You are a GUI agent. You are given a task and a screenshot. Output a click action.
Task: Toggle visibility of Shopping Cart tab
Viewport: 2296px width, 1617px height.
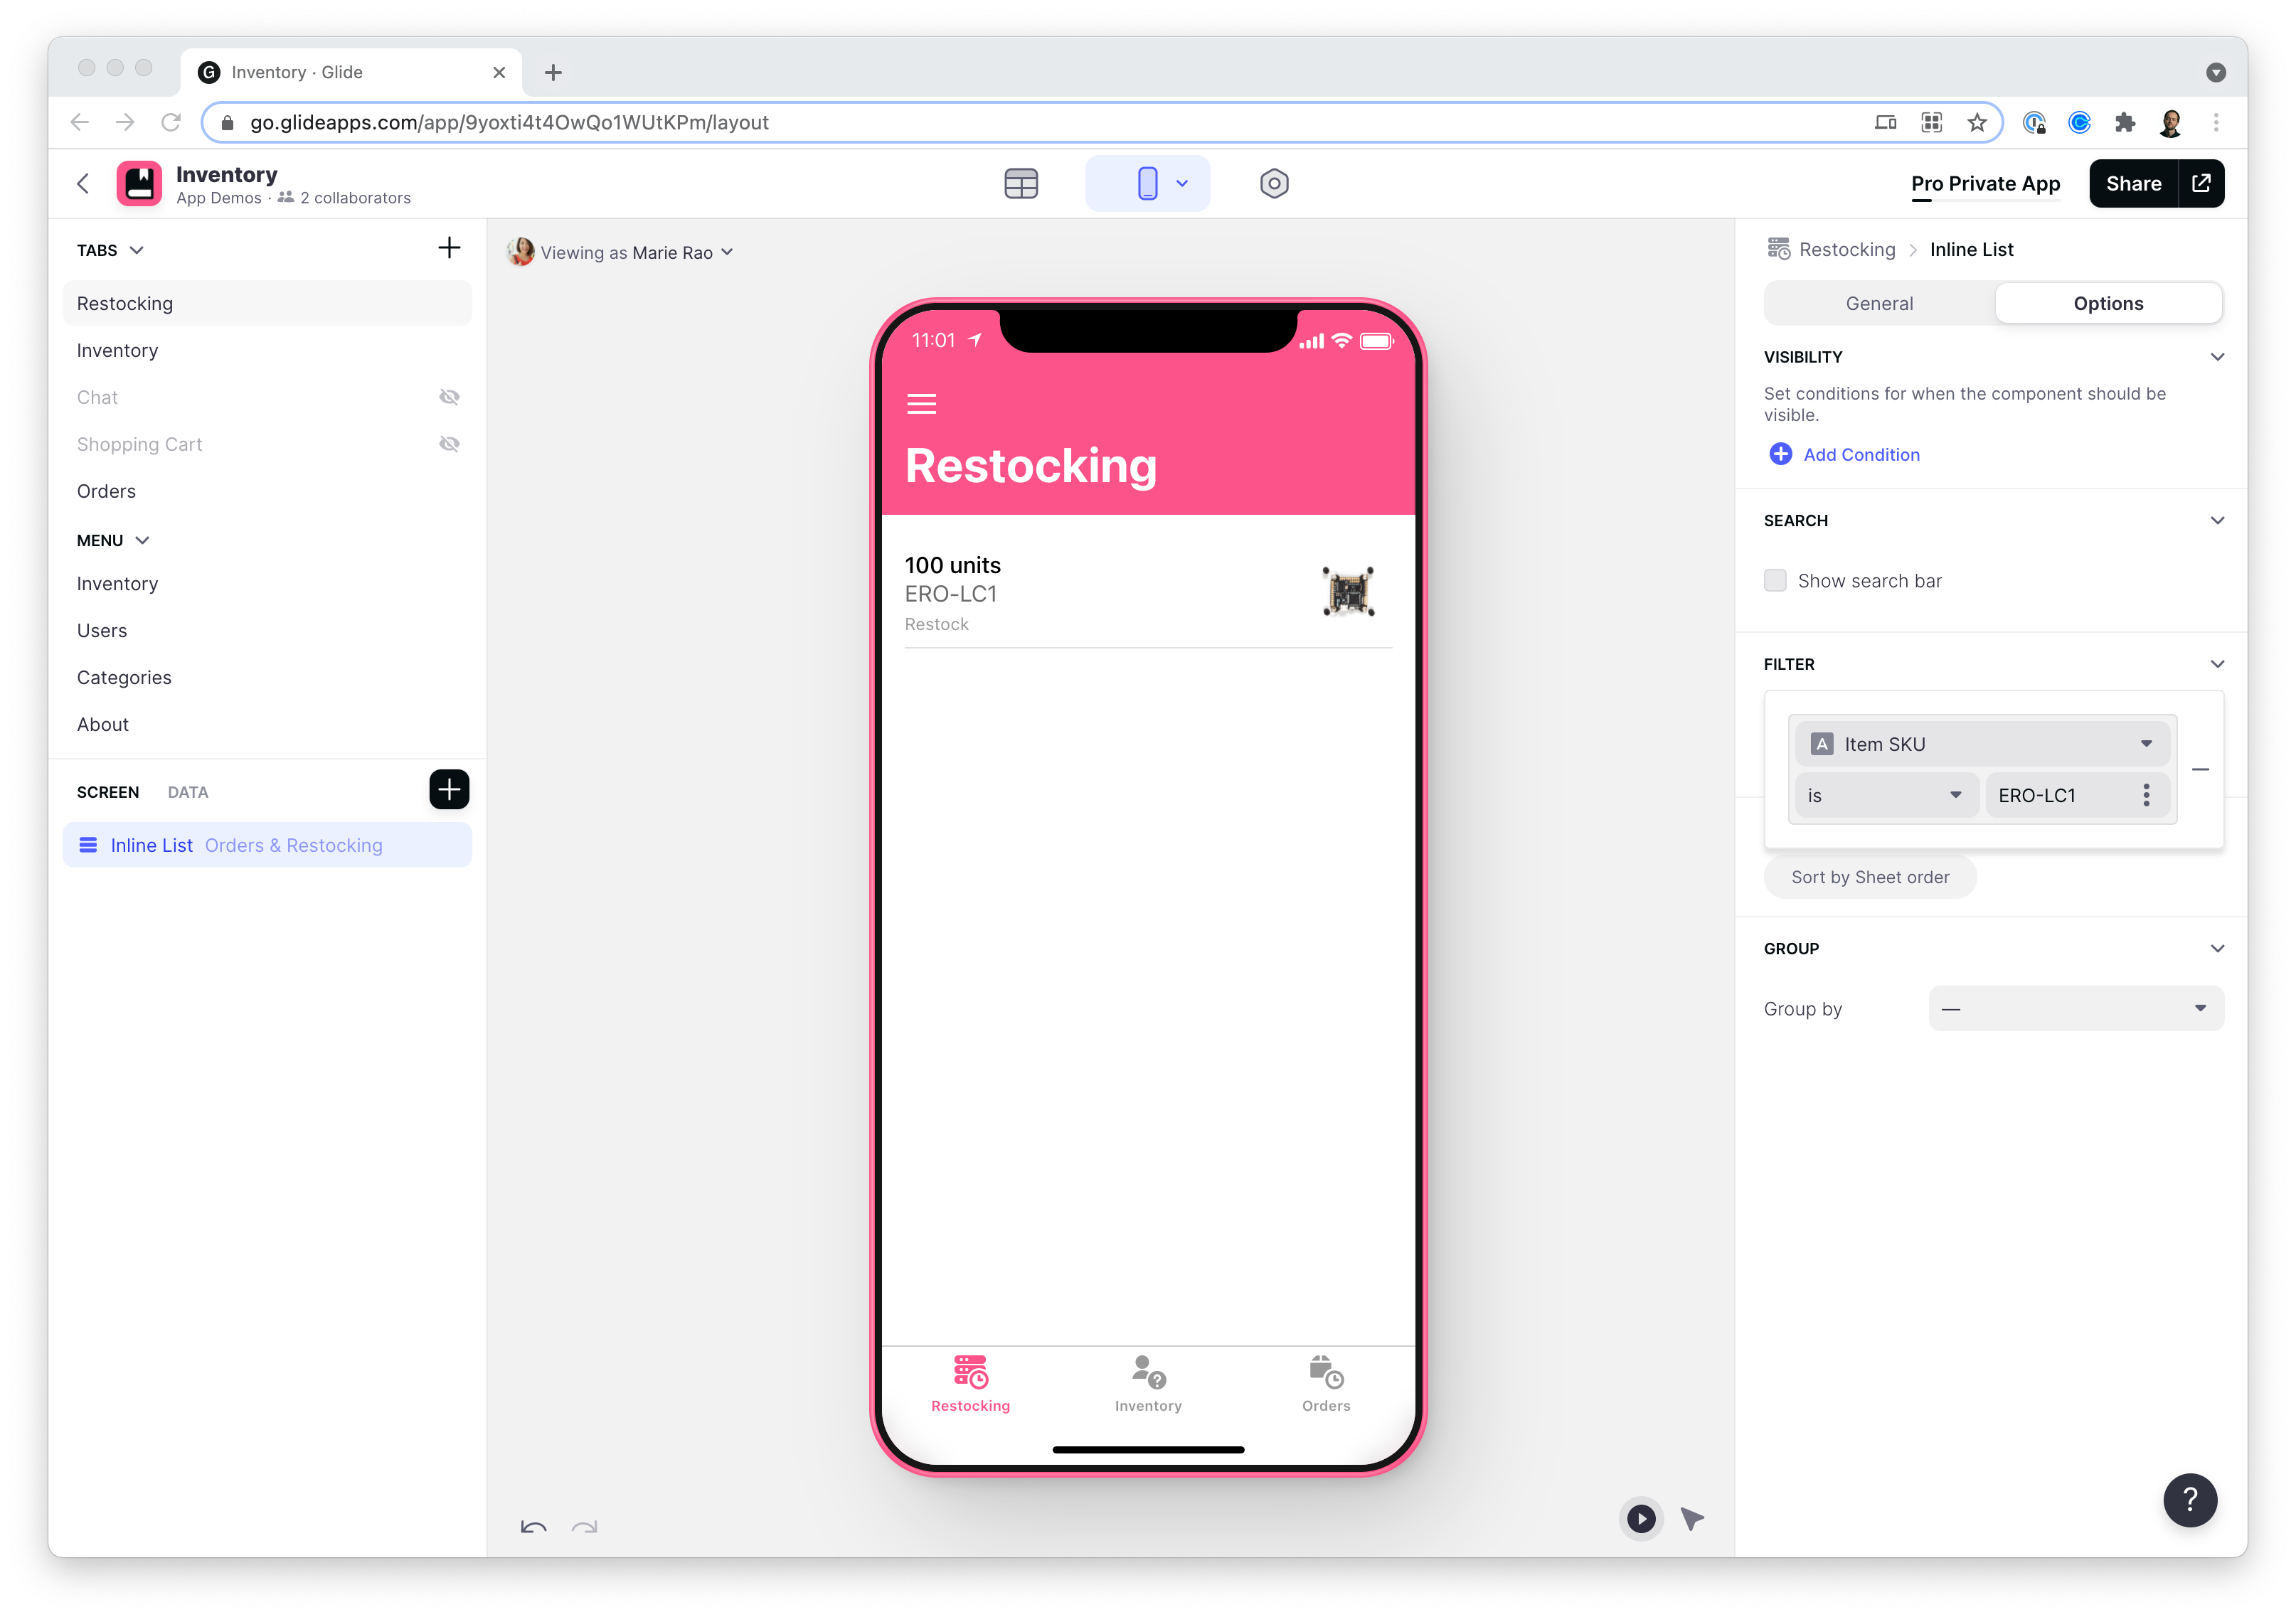pos(449,444)
